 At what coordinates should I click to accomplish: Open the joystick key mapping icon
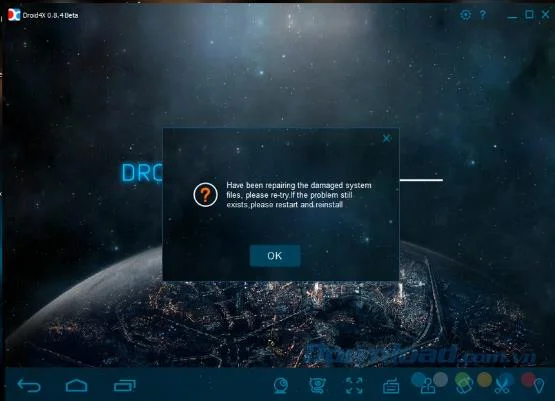pyautogui.click(x=428, y=385)
